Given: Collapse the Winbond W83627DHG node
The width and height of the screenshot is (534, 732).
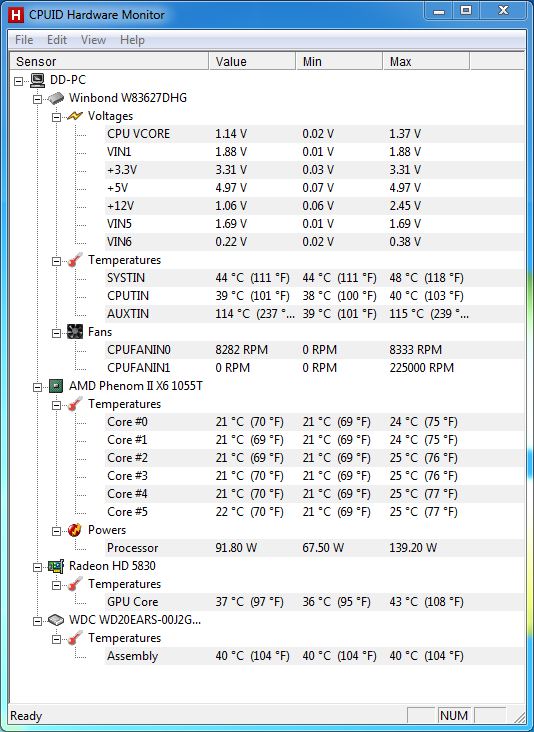Looking at the screenshot, I should pos(37,99).
